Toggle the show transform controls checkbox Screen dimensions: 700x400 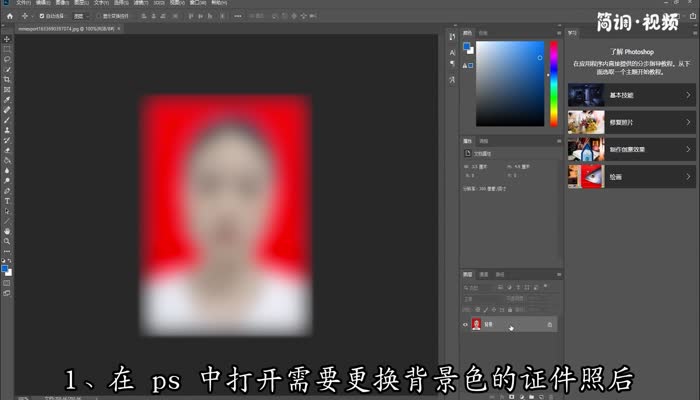click(99, 16)
